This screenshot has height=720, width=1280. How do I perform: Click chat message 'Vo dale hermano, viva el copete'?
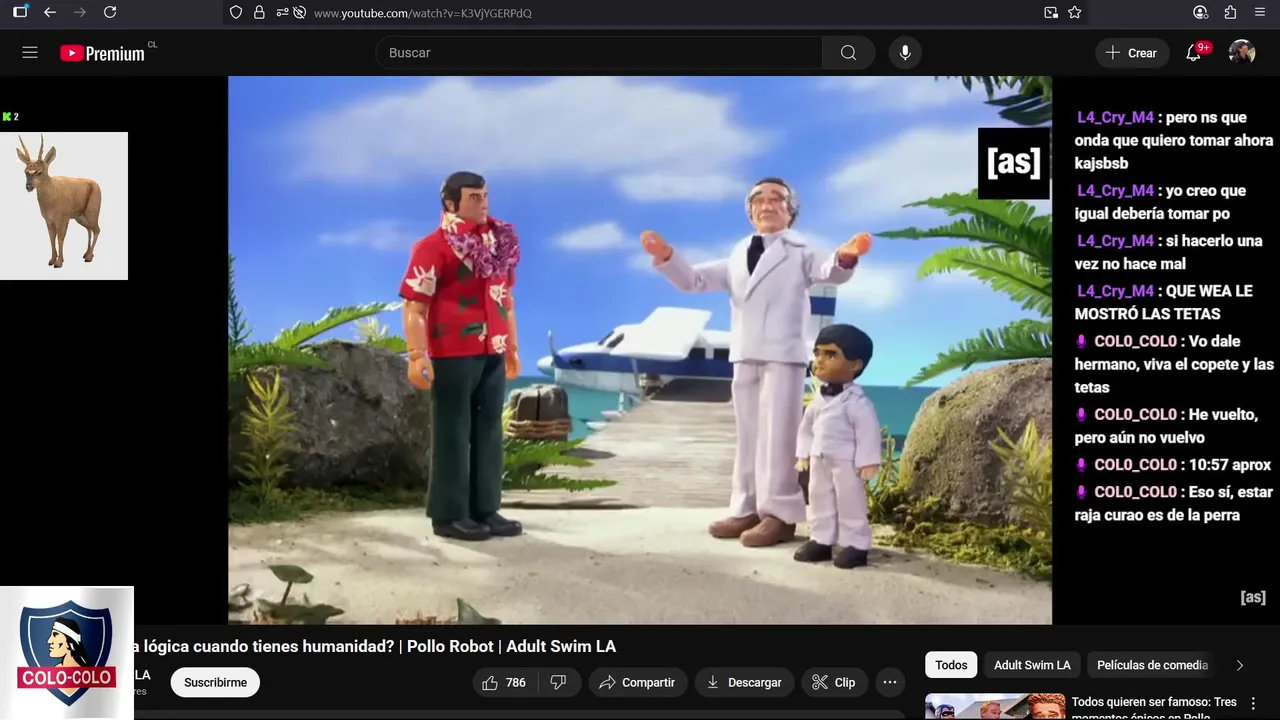coord(1174,364)
